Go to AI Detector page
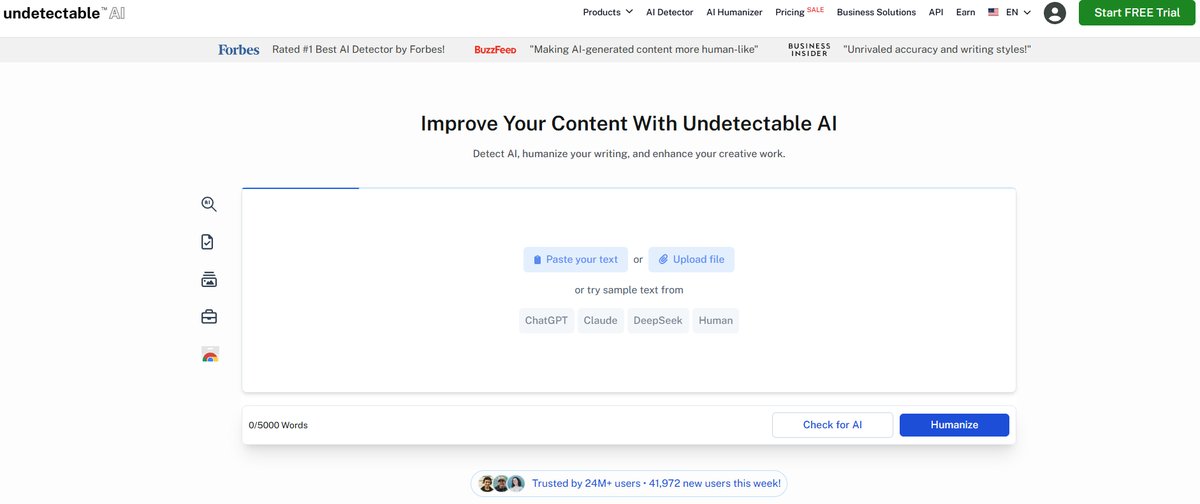Screen dimensions: 1200x504 click(669, 12)
